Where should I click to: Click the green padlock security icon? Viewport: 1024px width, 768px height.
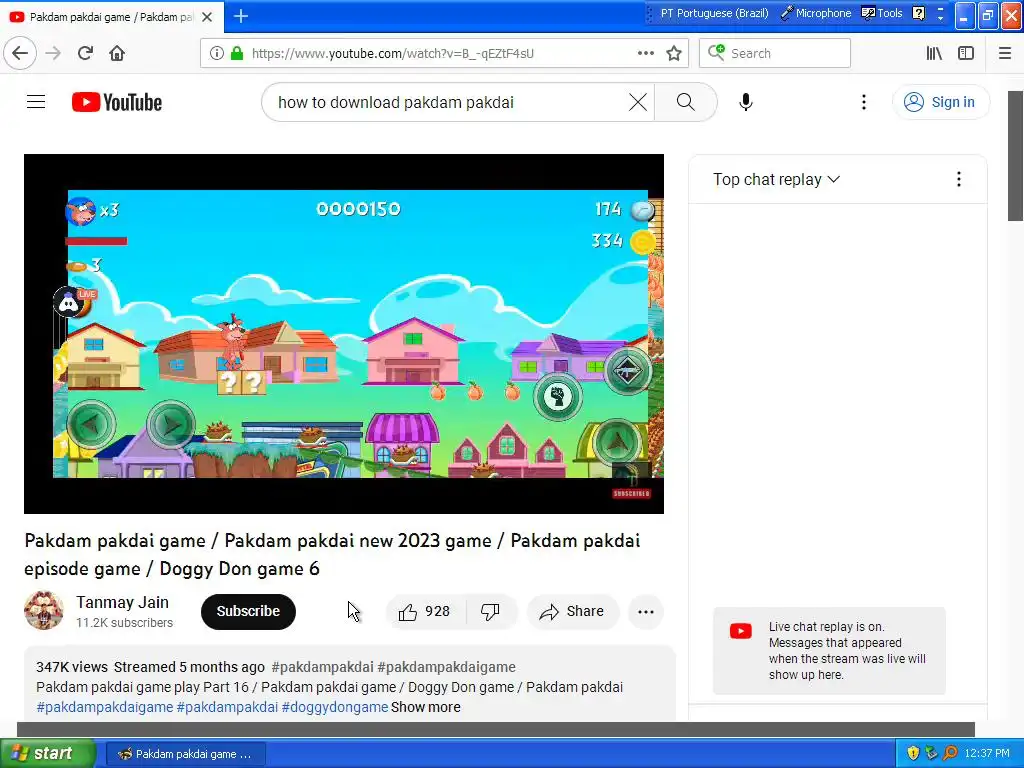click(237, 53)
